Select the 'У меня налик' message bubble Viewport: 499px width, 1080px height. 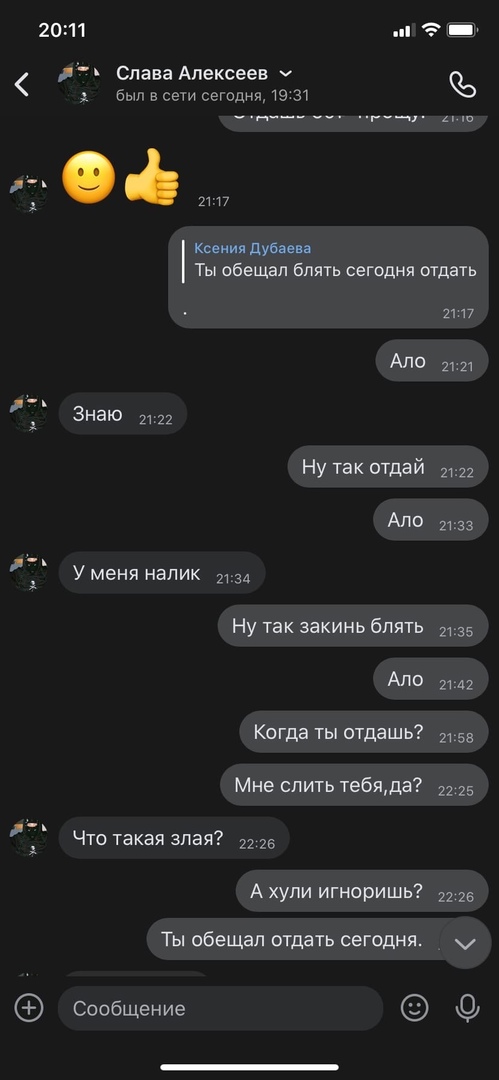(x=161, y=573)
